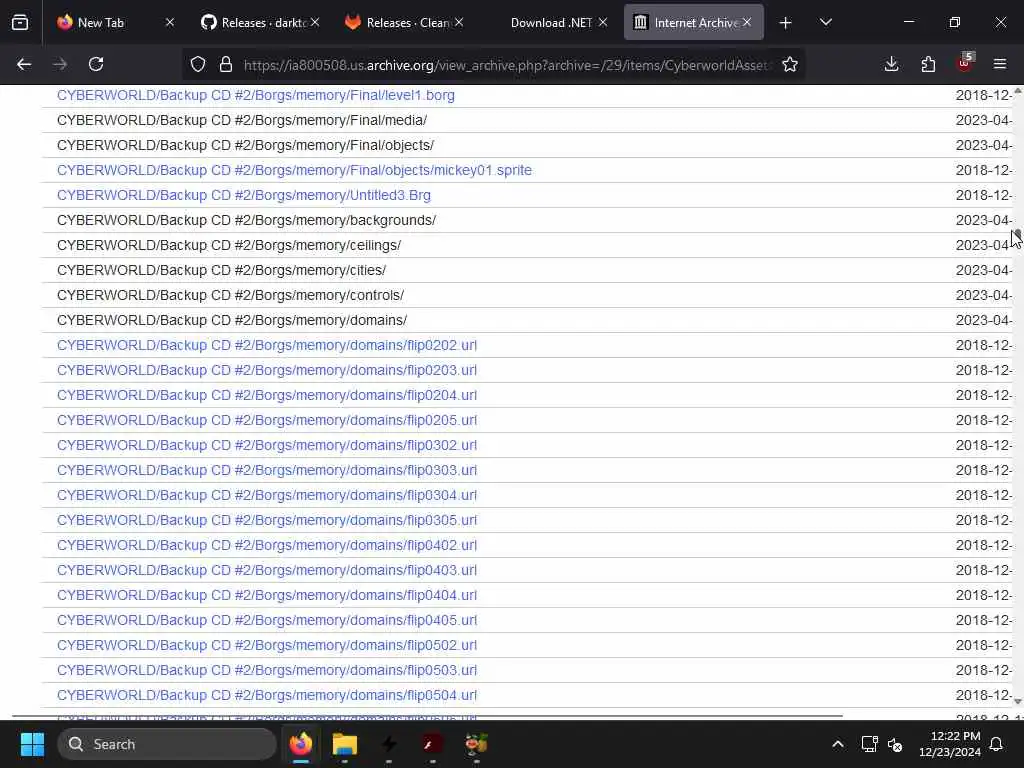This screenshot has height=768, width=1024.
Task: Open flip0503.url link
Action: [266, 671]
